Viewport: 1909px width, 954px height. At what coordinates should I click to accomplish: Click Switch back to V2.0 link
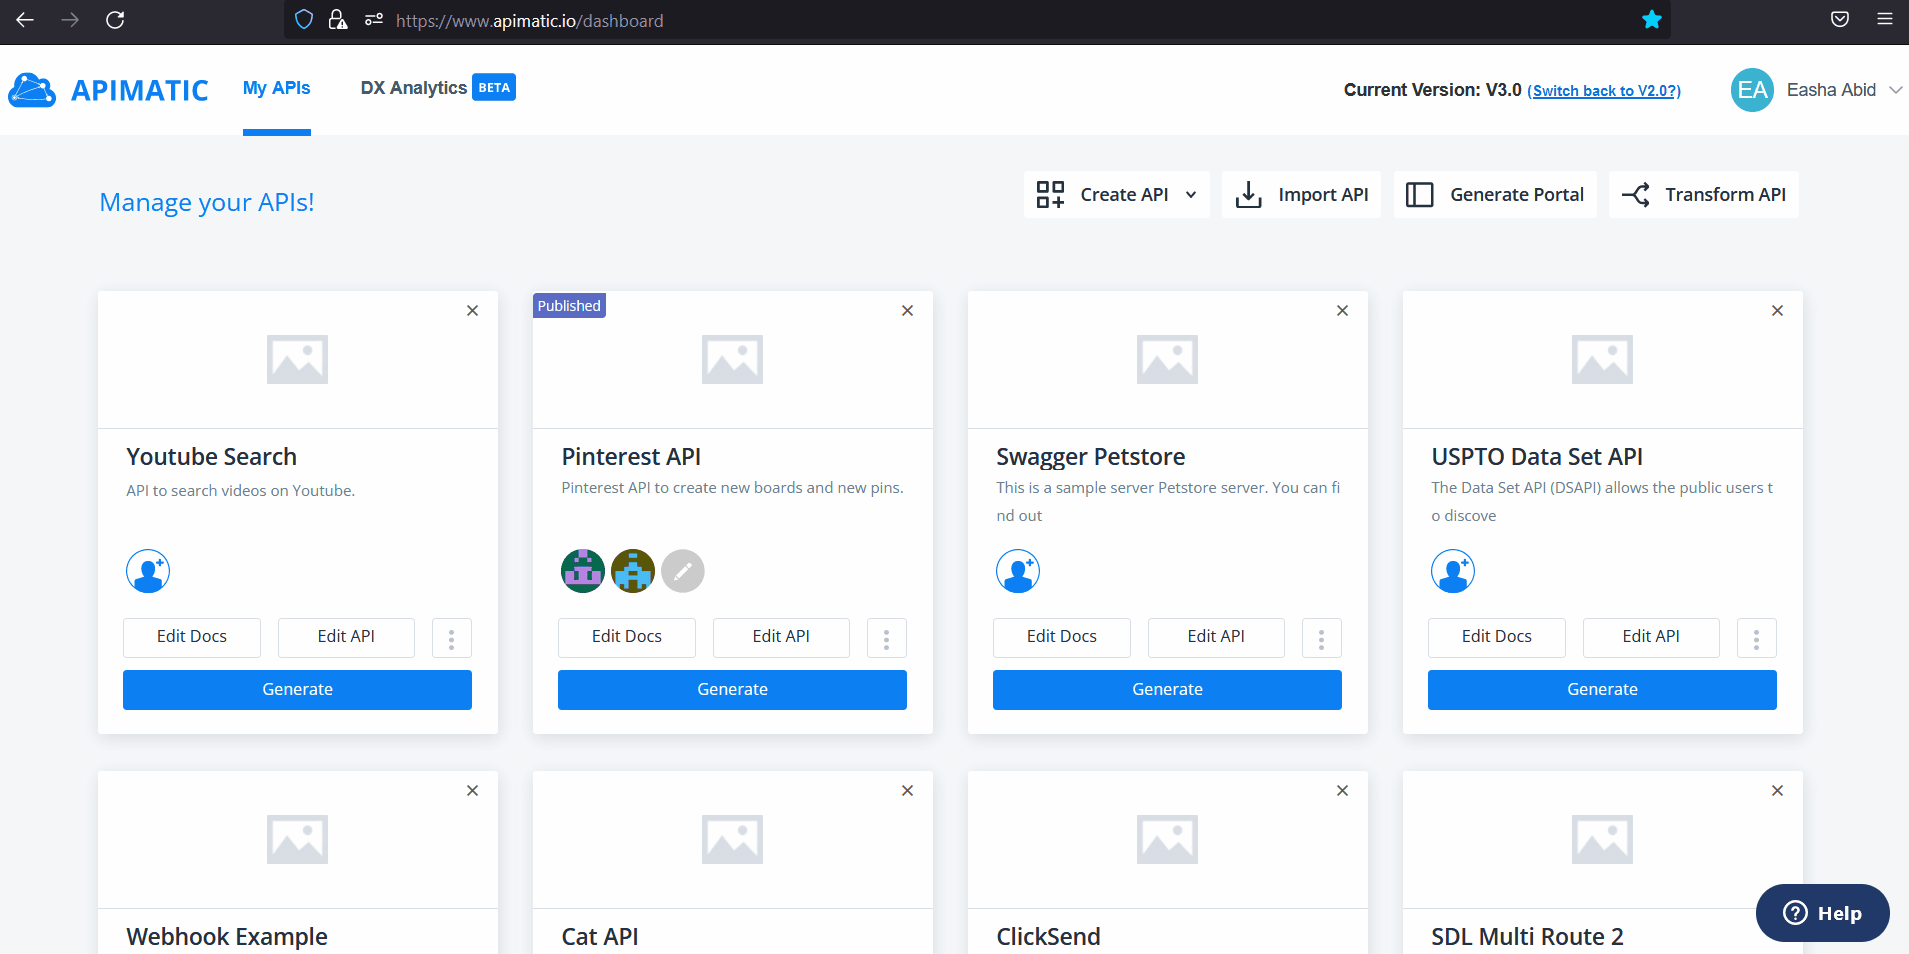(1604, 90)
